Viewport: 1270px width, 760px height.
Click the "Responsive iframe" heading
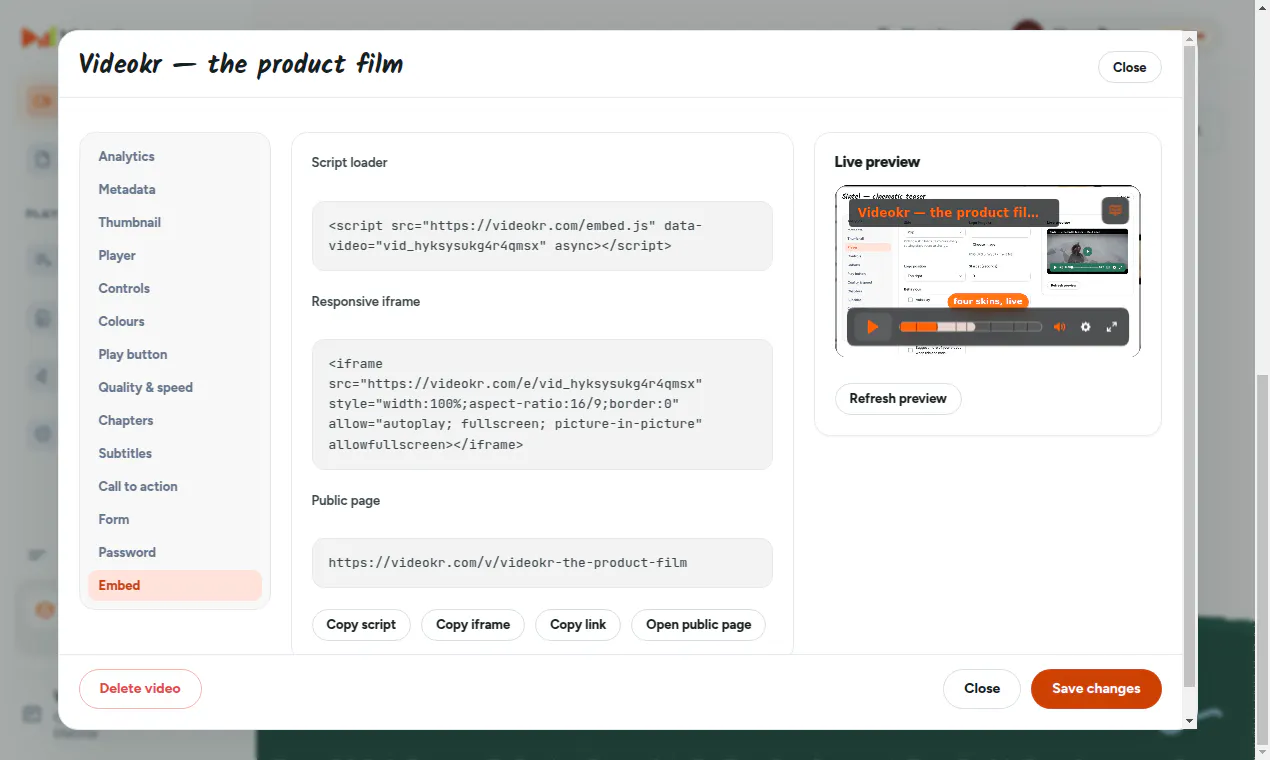click(x=365, y=301)
